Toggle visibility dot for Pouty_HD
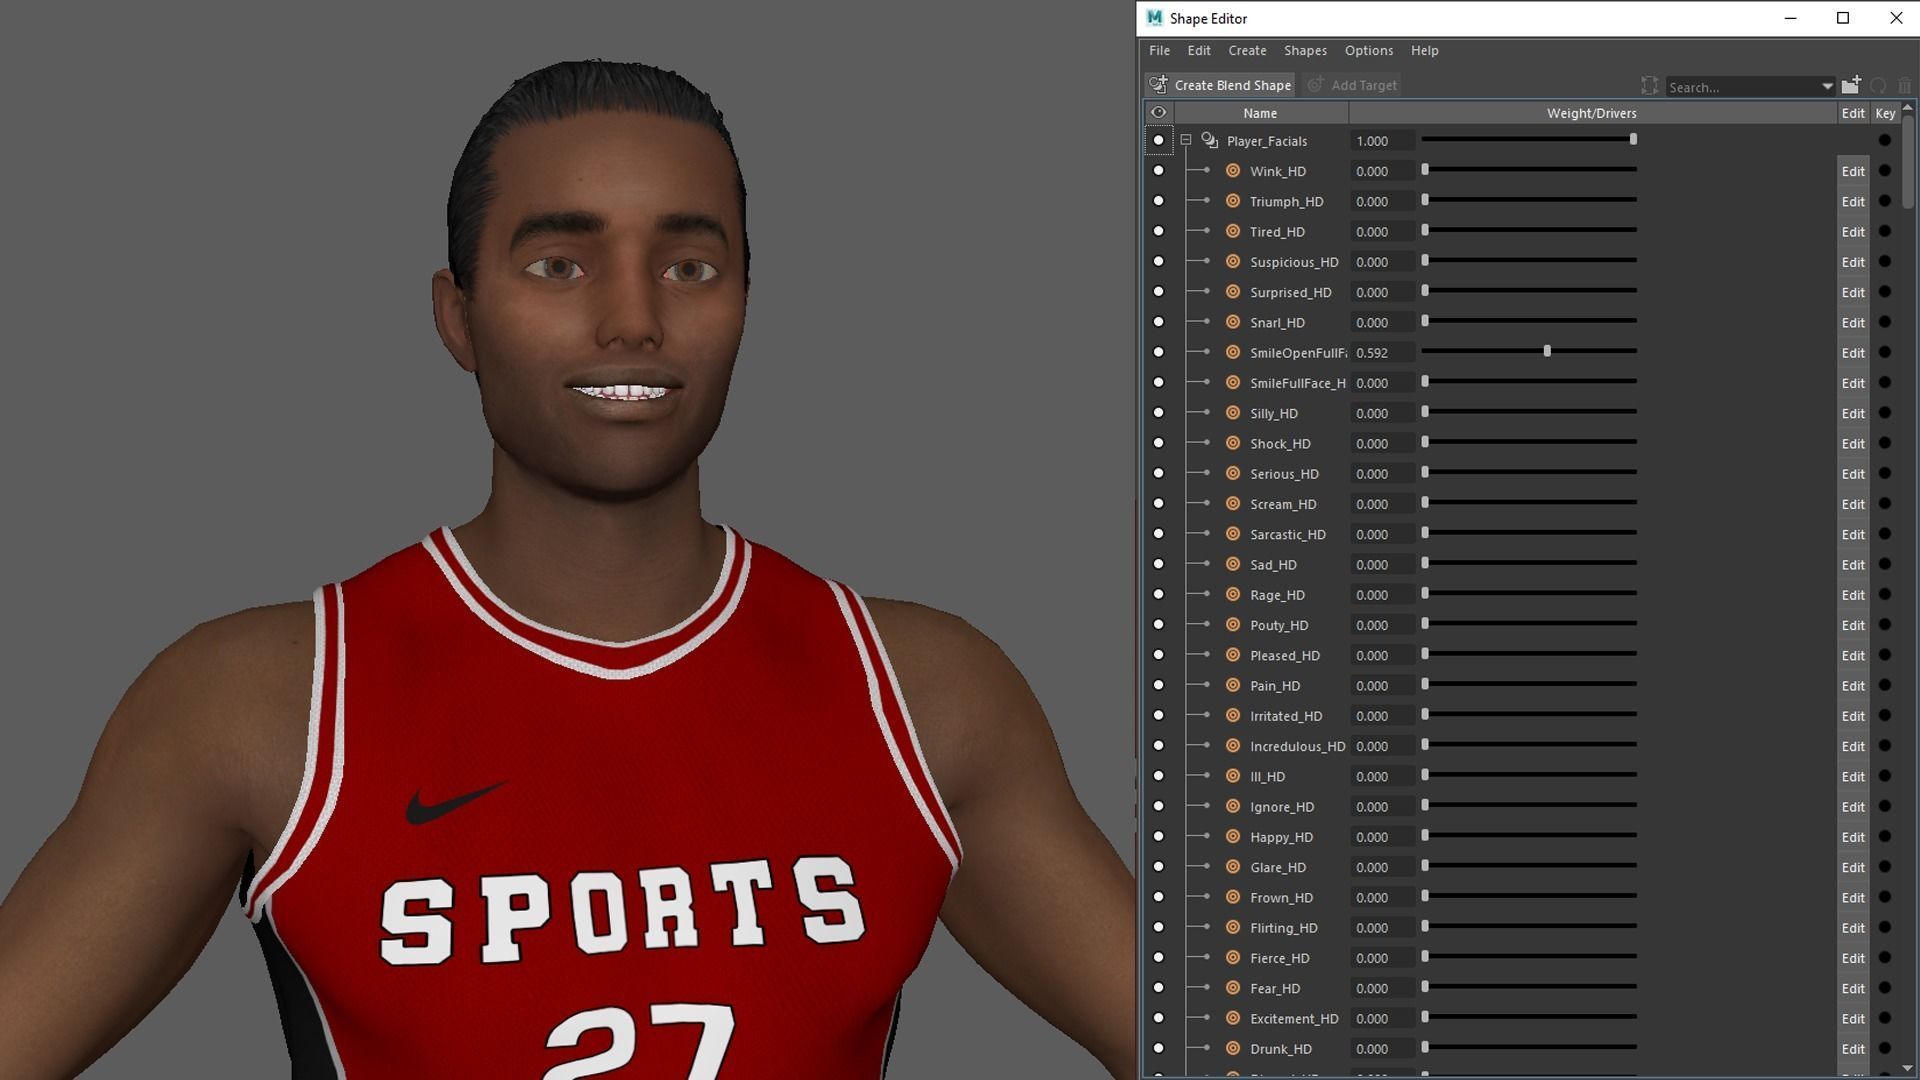 tap(1158, 625)
